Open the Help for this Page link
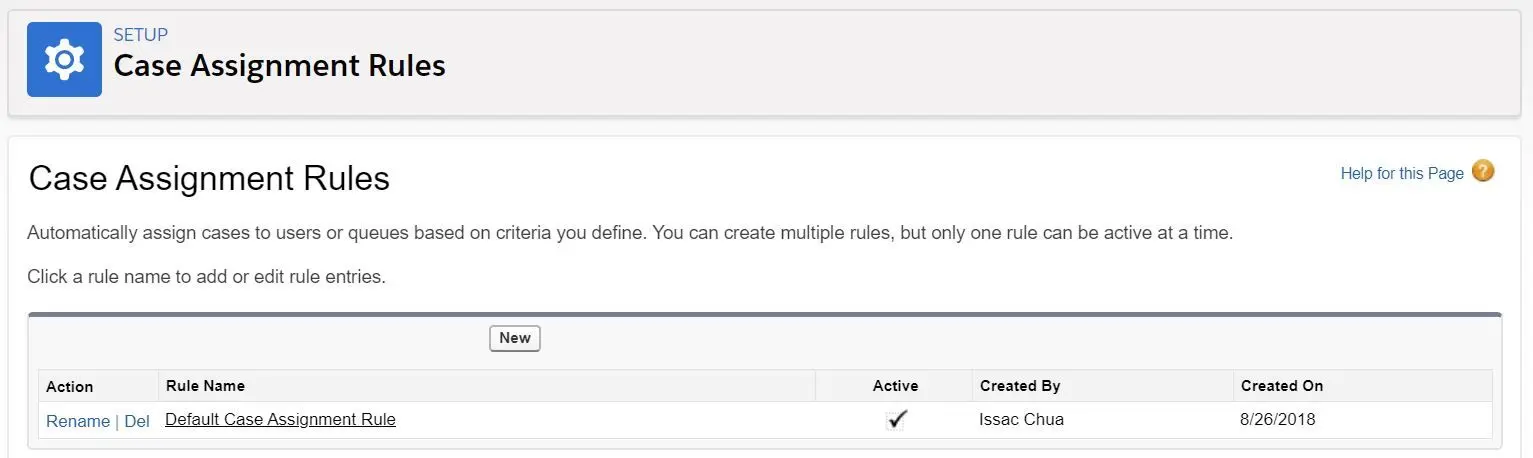1533x458 pixels. pyautogui.click(x=1402, y=173)
